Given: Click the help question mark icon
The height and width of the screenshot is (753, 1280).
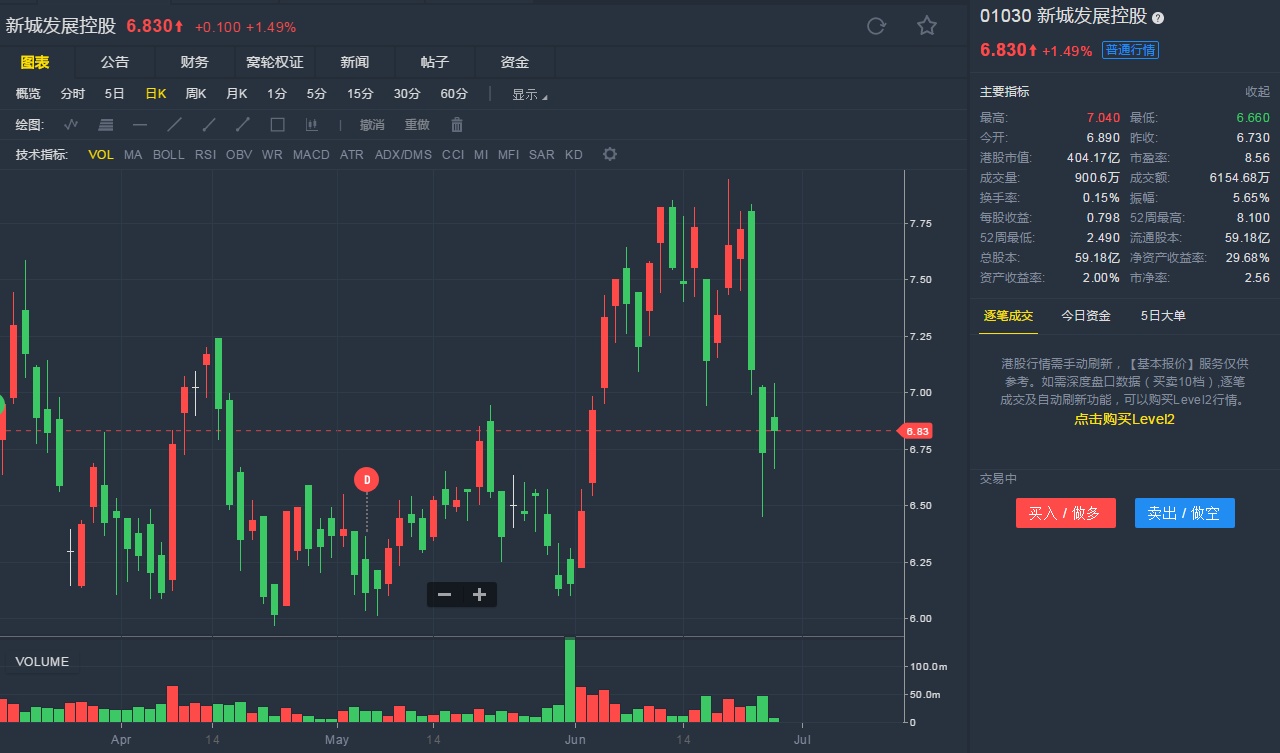Looking at the screenshot, I should pyautogui.click(x=1158, y=18).
